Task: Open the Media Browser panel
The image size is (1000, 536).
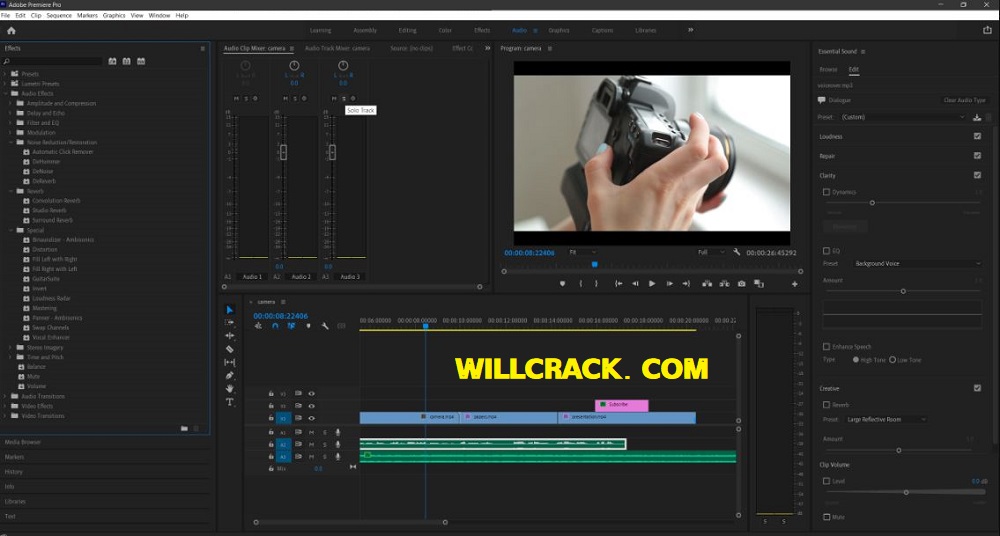Action: [22, 442]
